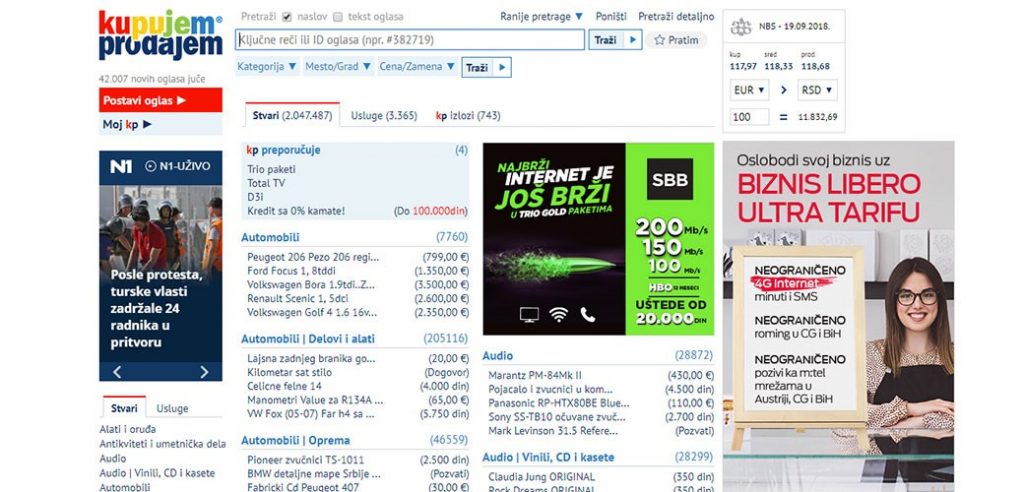This screenshot has width=1024, height=492.
Task: Click 'Pretraži detaljno' link
Action: click(x=676, y=16)
